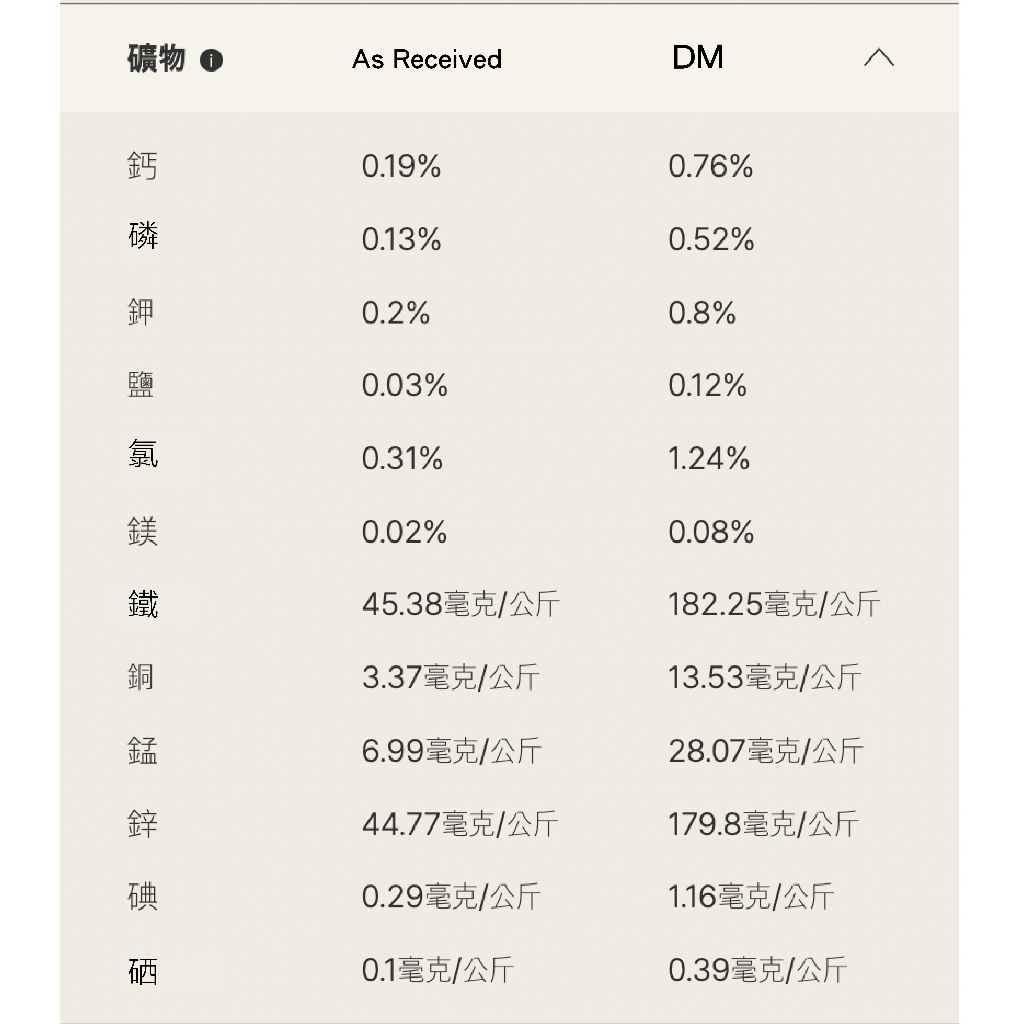Click the 鈣 mineral row label
The width and height of the screenshot is (1024, 1024).
tap(143, 166)
